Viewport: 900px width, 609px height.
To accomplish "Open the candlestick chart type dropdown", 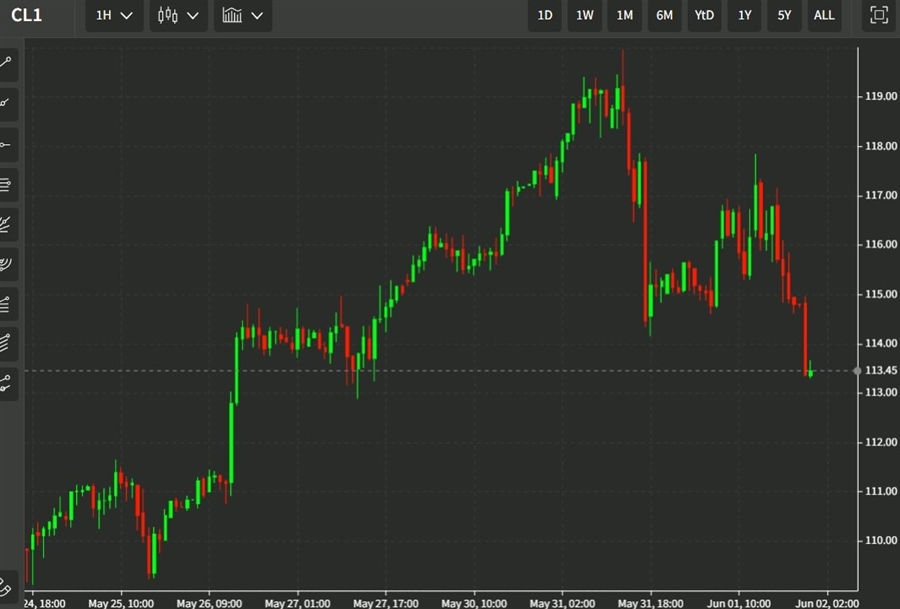I will 179,15.
